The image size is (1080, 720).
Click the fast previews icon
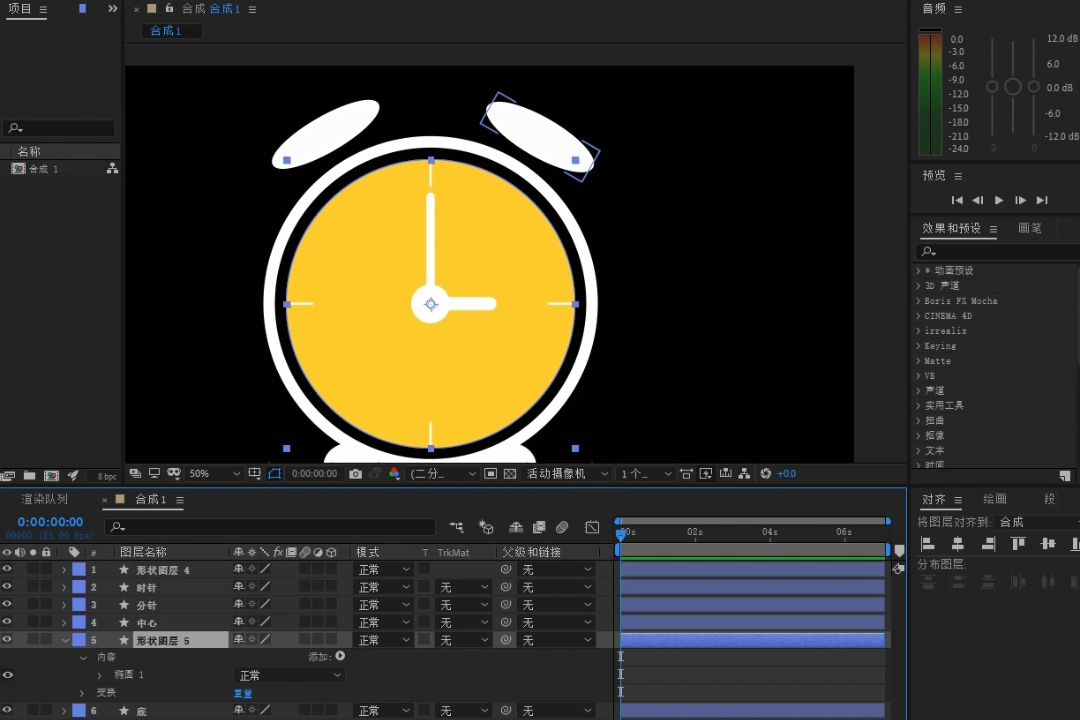point(706,473)
